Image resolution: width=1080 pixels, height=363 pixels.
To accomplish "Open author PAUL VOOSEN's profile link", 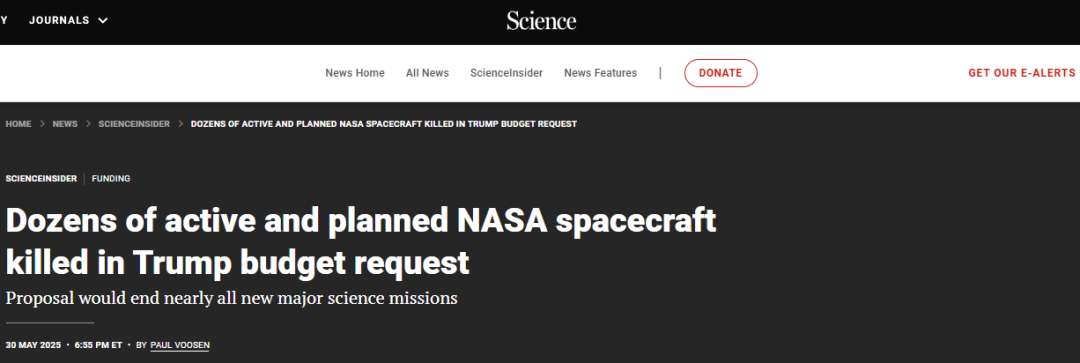I will [179, 344].
